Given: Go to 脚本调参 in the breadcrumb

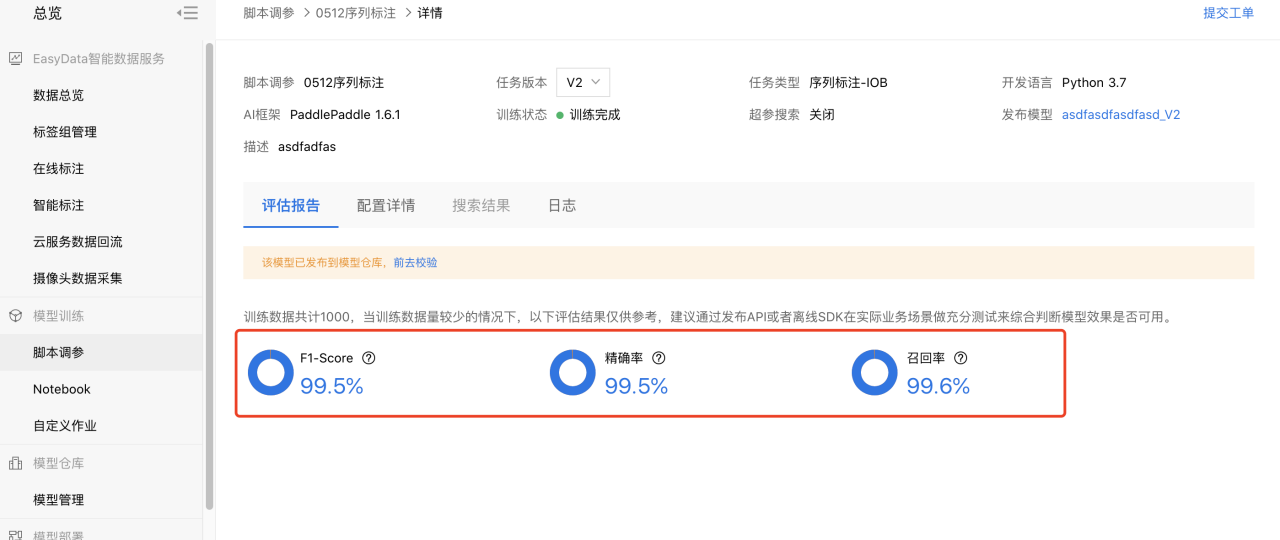Looking at the screenshot, I should [x=270, y=13].
